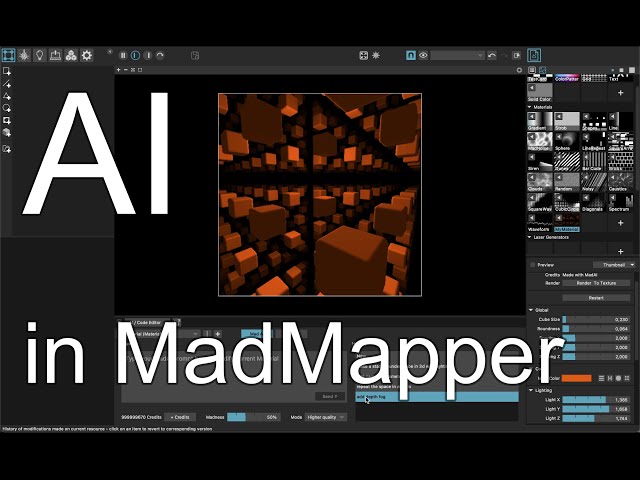Select the Add group tool icon
The width and height of the screenshot is (640, 480).
click(x=7, y=149)
